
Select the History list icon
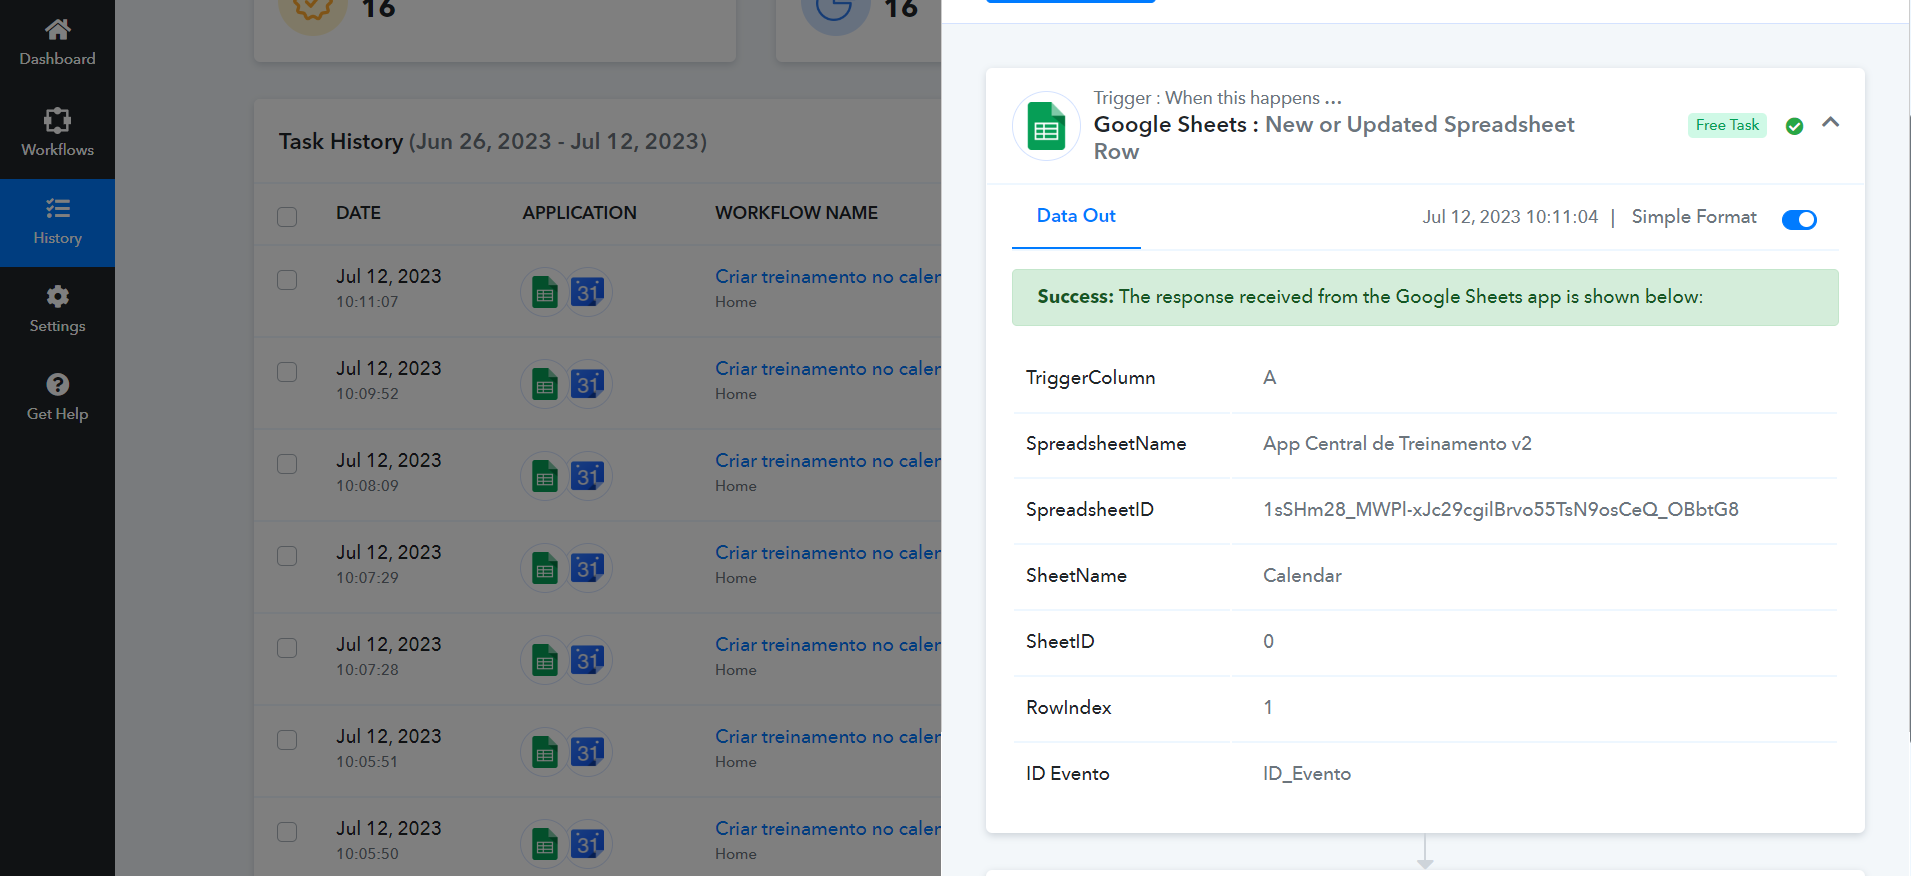(x=57, y=208)
